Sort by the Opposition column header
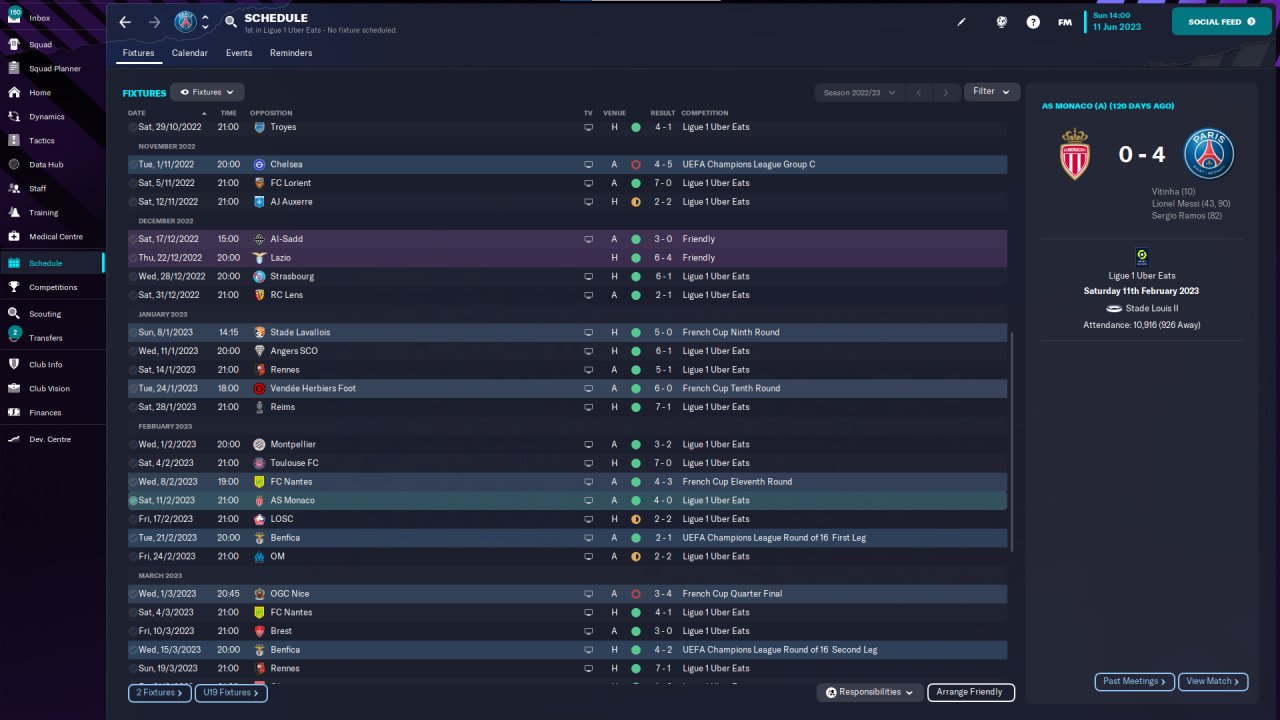1280x720 pixels. (x=271, y=113)
